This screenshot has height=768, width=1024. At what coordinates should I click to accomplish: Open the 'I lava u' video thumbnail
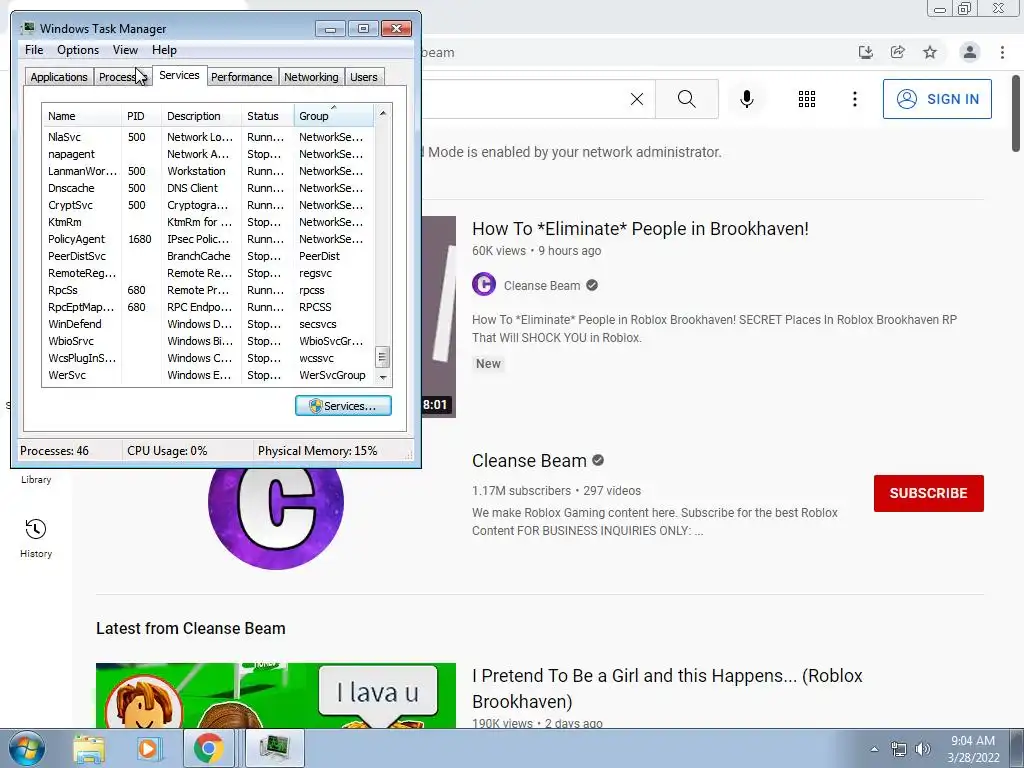click(x=276, y=696)
